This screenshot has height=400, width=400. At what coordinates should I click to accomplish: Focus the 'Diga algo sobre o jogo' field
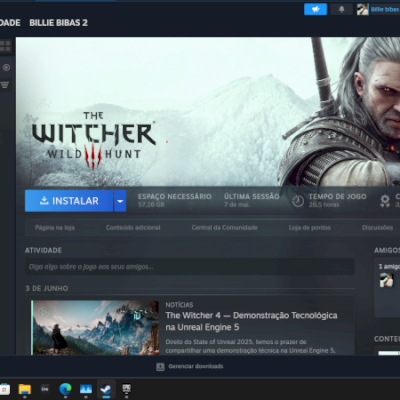tap(189, 267)
